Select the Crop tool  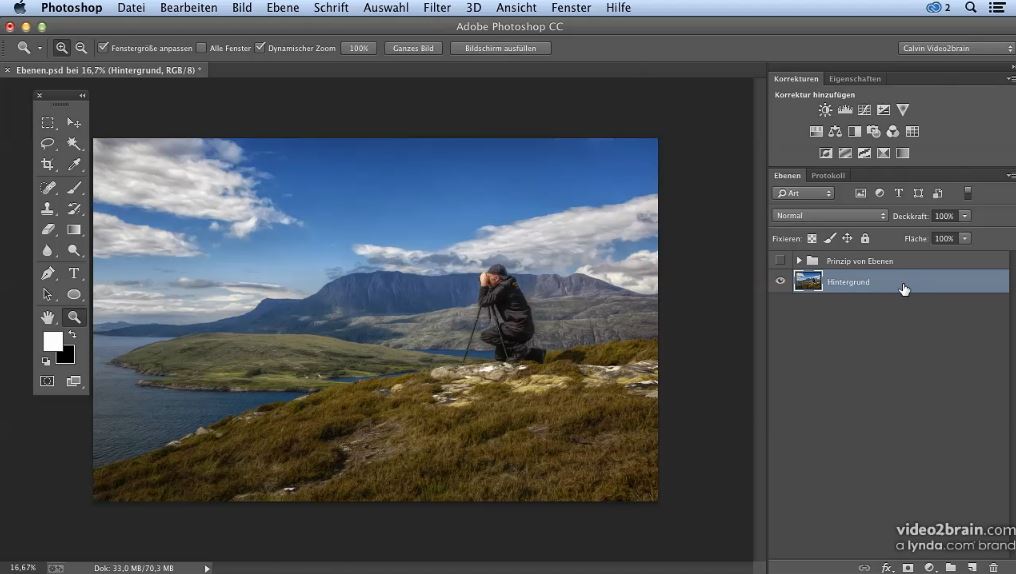47,165
